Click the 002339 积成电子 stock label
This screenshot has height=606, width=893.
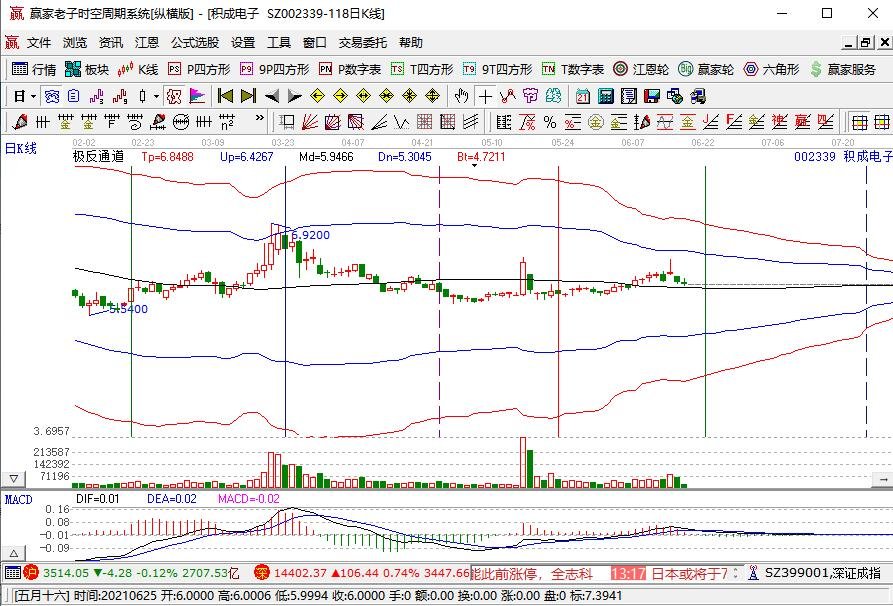tap(843, 156)
